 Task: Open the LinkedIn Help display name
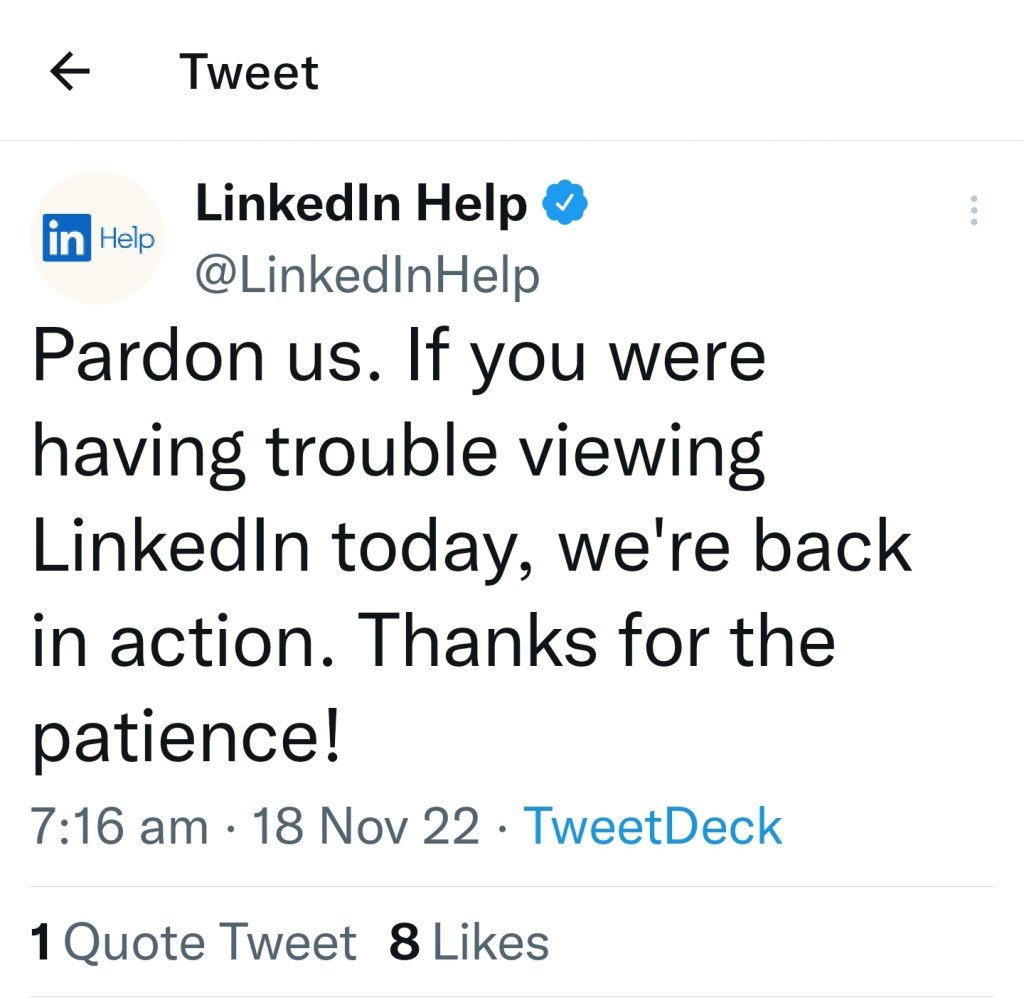361,204
